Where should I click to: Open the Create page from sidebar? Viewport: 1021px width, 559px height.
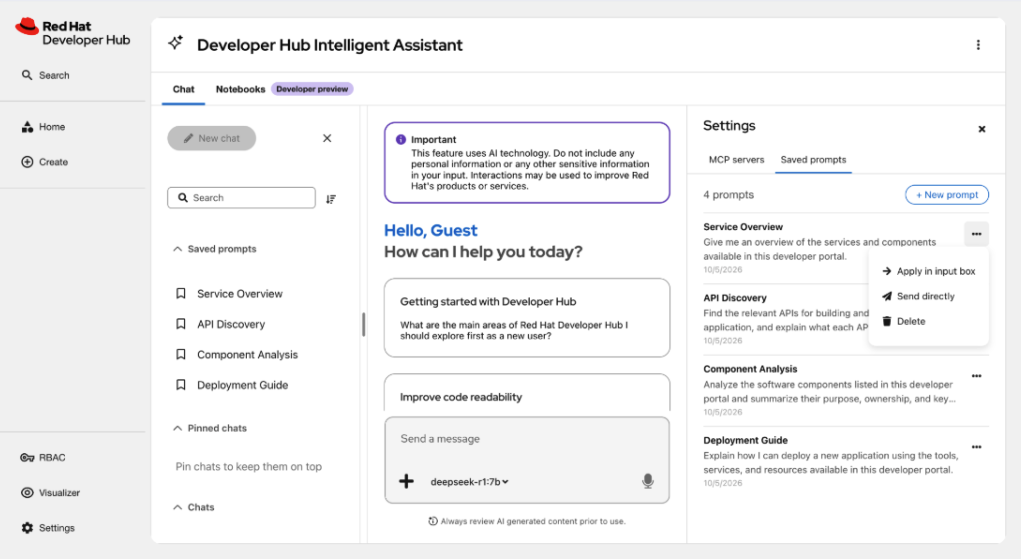click(x=45, y=162)
